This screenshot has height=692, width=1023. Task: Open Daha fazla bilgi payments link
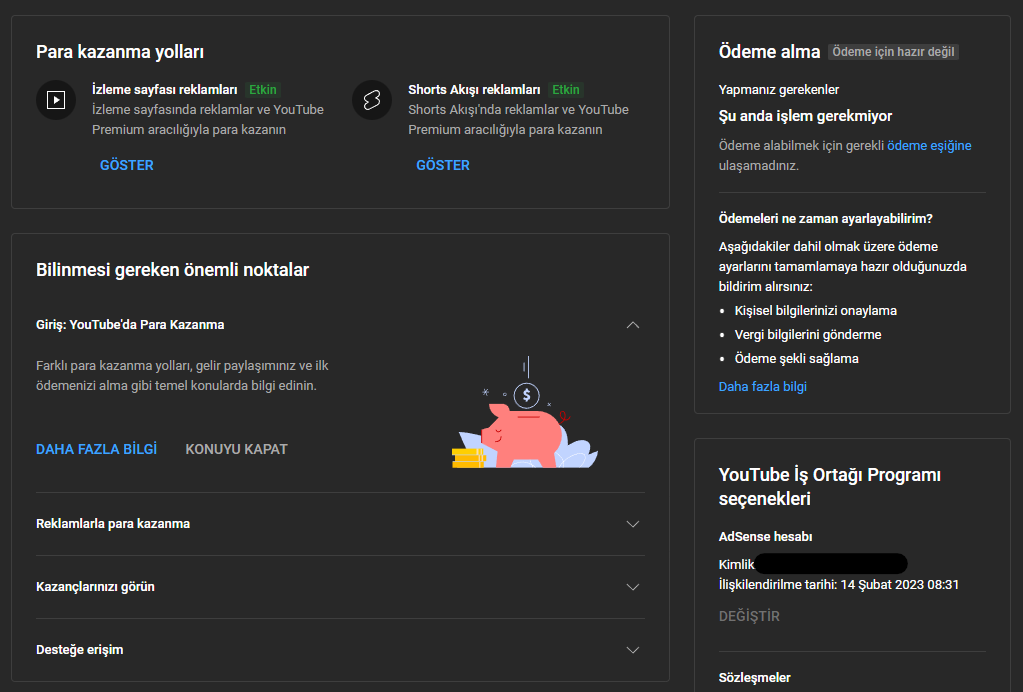pyautogui.click(x=763, y=386)
